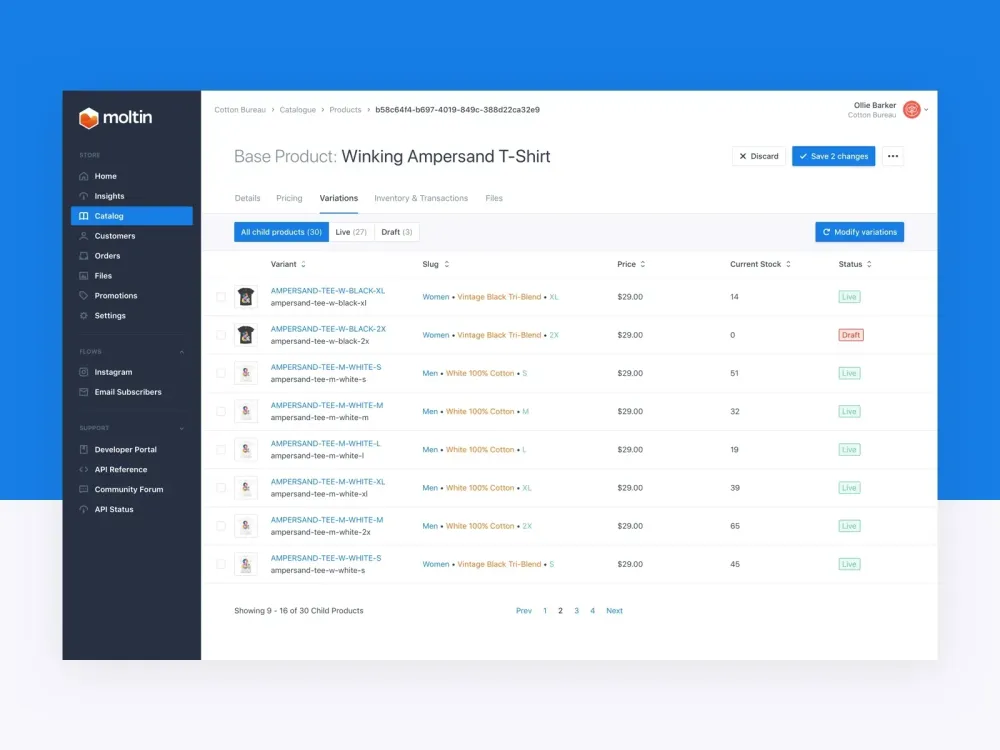Collapse the Flows sidebar section

pyautogui.click(x=182, y=352)
